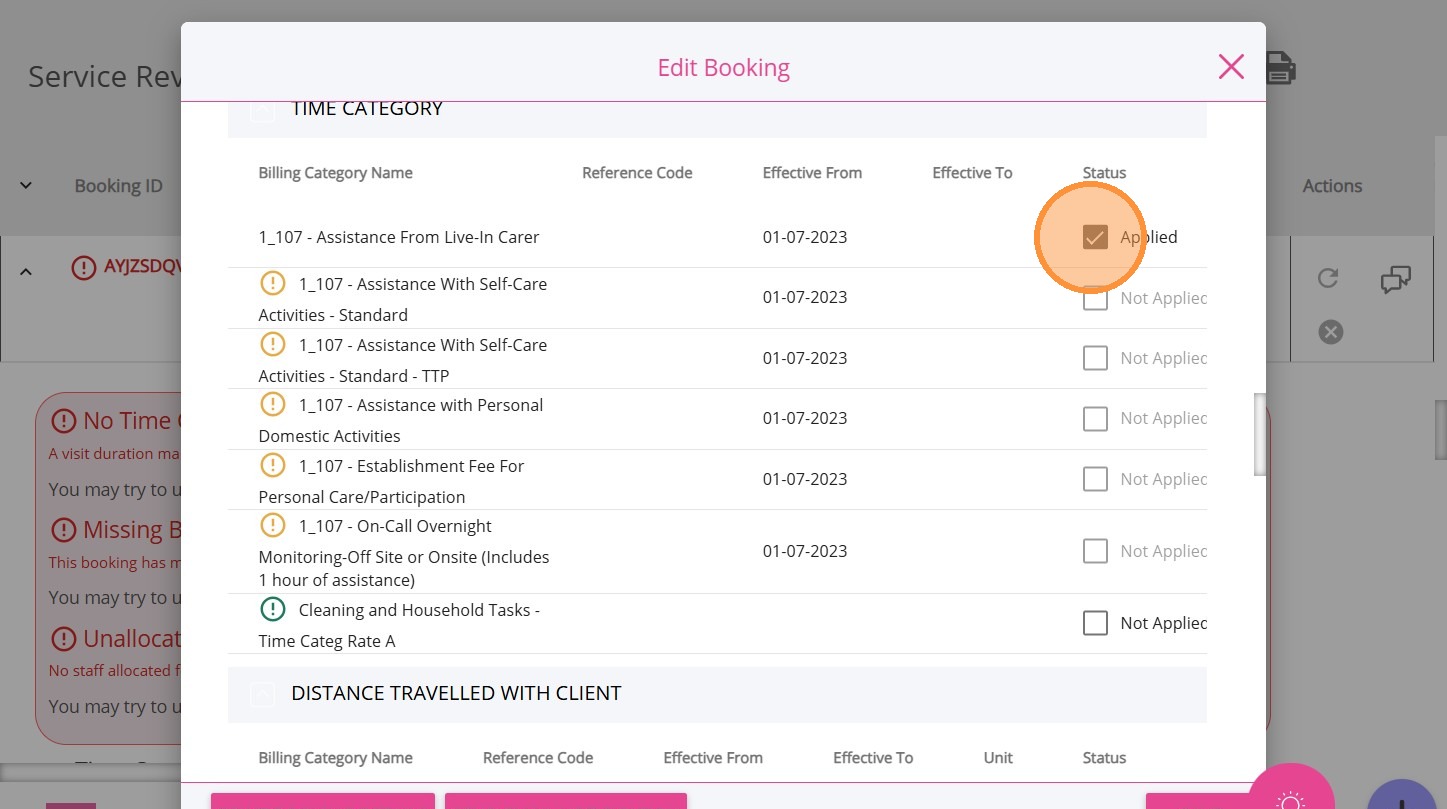Click the Billing Category Name column header
This screenshot has width=1447, height=809.
click(x=335, y=173)
